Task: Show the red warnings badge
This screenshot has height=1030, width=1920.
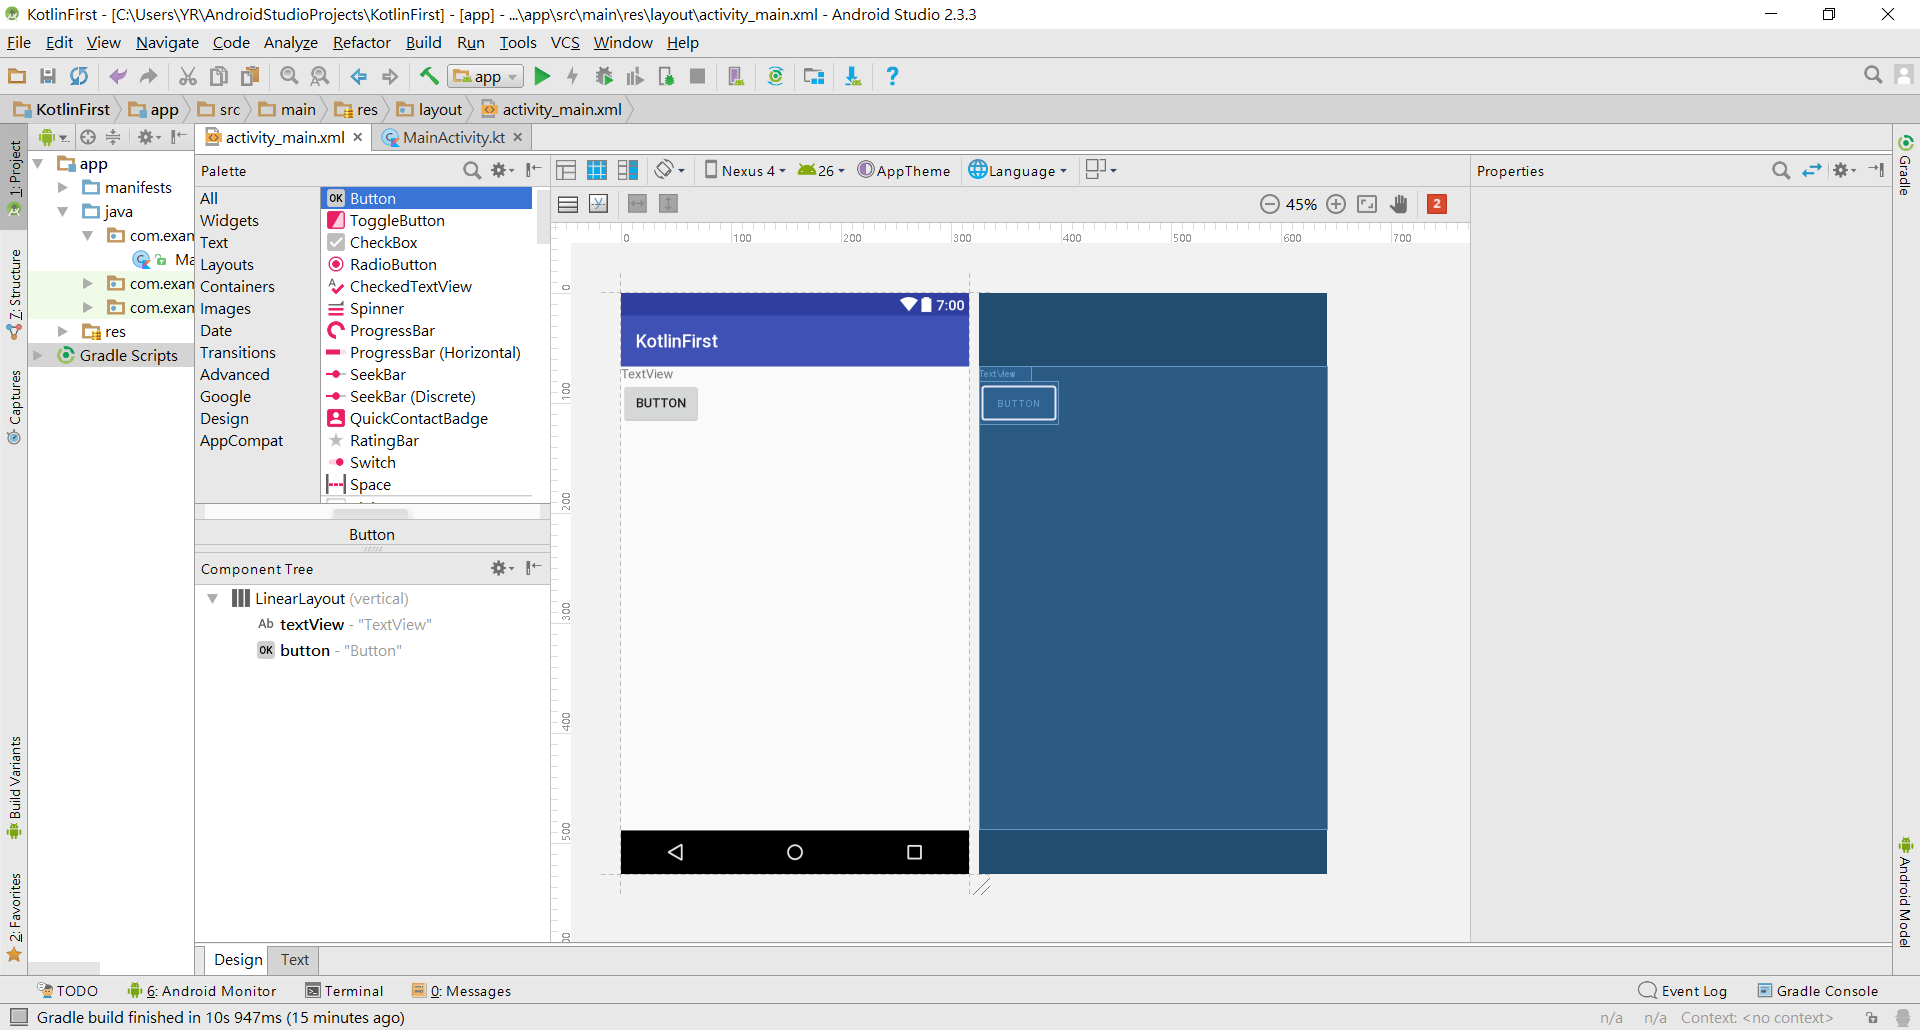Action: click(1437, 204)
